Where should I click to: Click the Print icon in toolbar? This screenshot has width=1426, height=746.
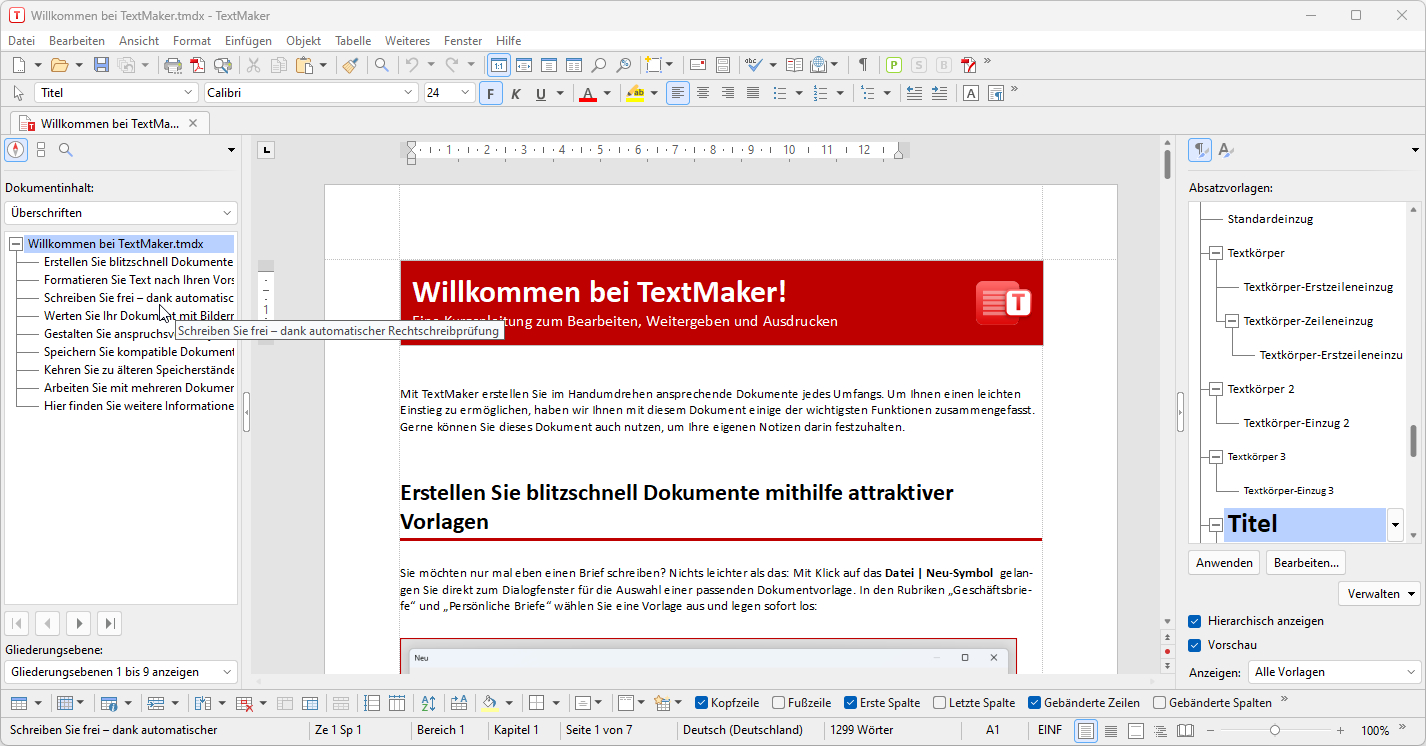click(x=173, y=65)
